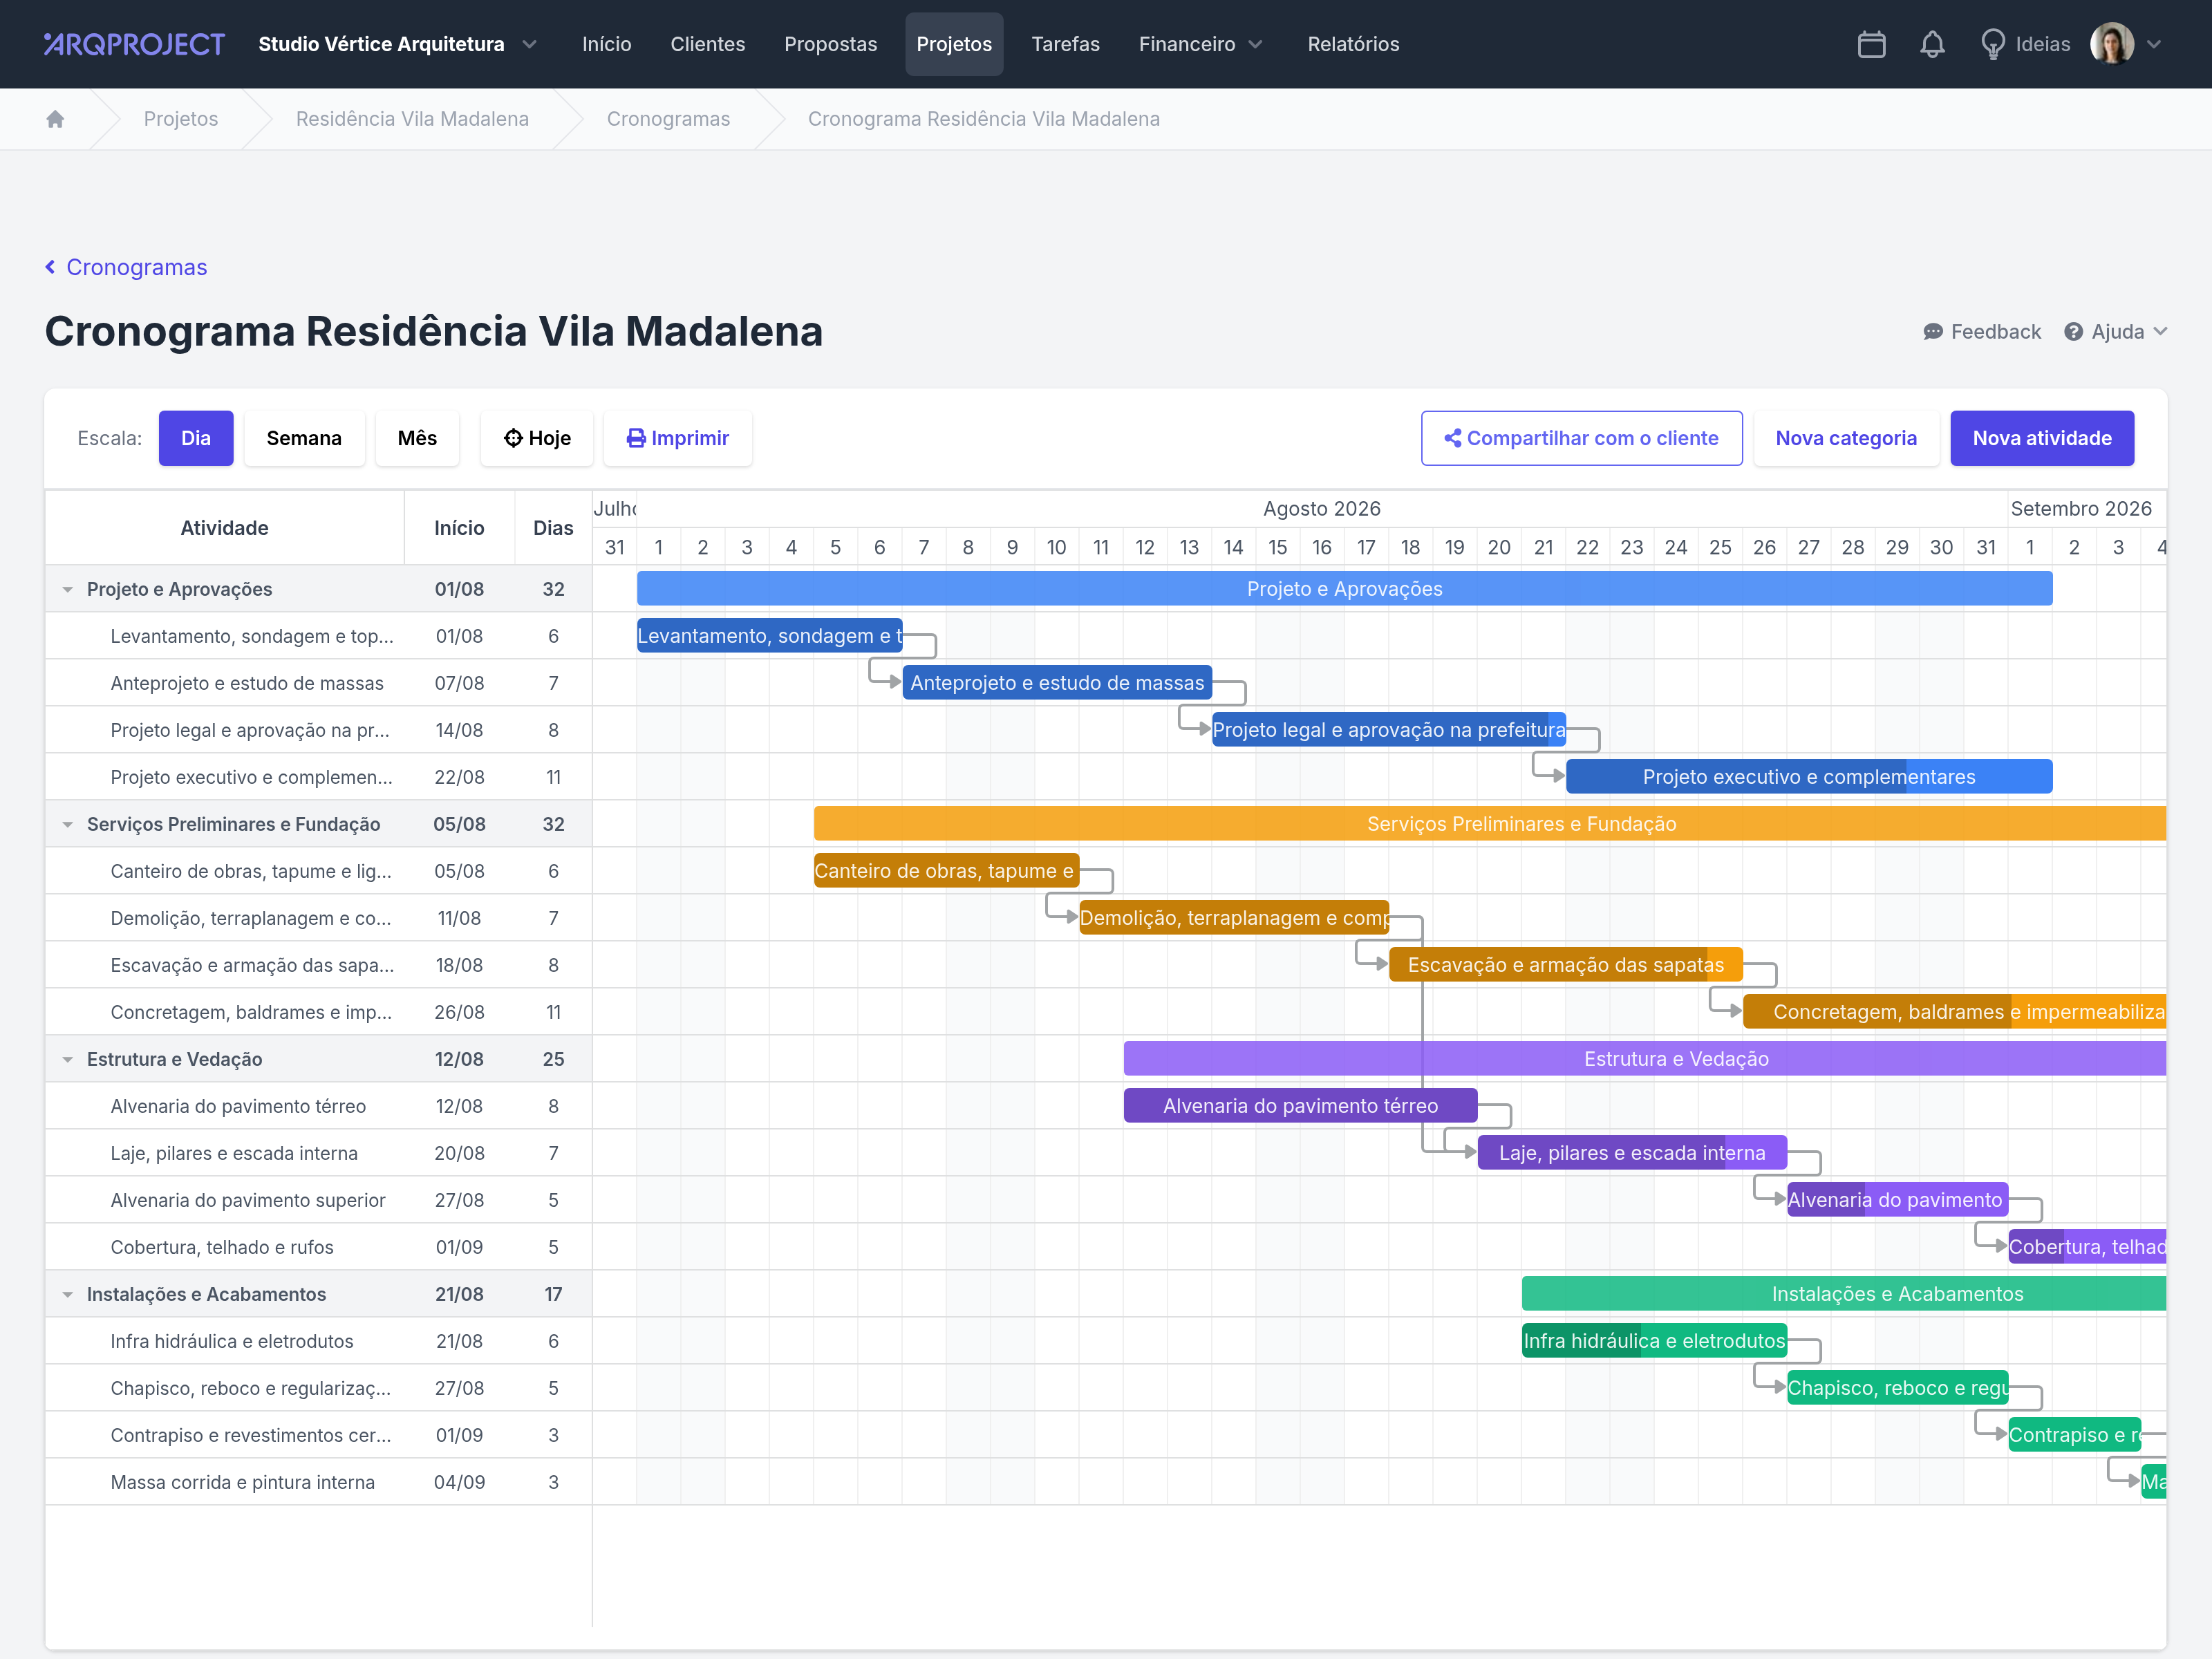Select Alvenaria do pavimento térreo bar

(1300, 1106)
